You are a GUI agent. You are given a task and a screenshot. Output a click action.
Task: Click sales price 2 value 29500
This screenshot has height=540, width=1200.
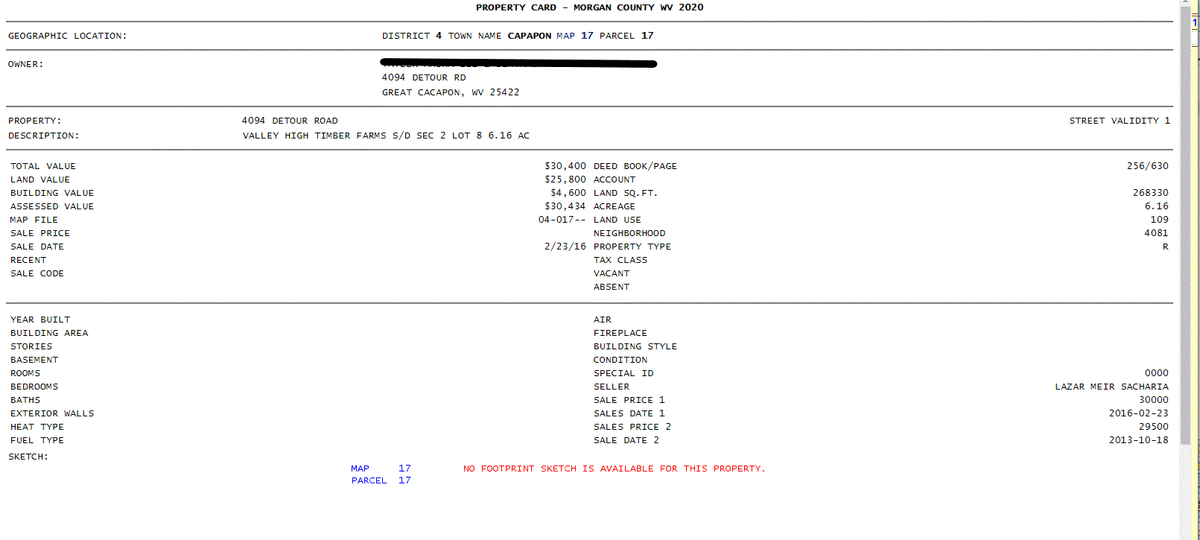[1154, 426]
